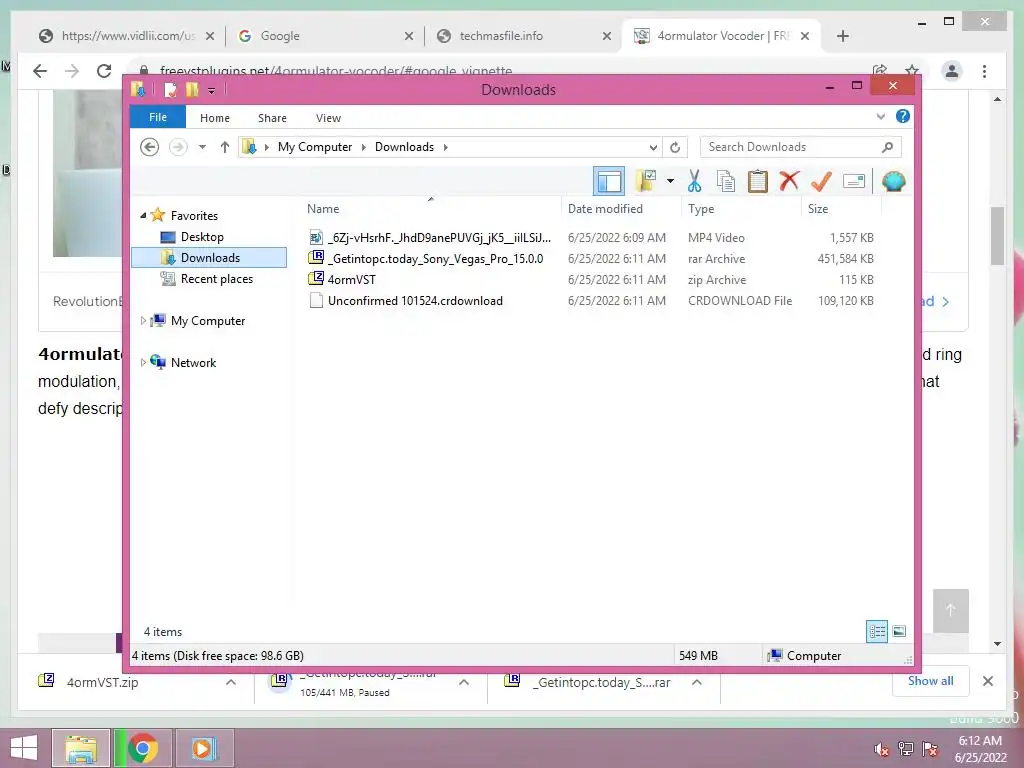Sort files by the Name column
The image size is (1024, 768).
(x=431, y=209)
